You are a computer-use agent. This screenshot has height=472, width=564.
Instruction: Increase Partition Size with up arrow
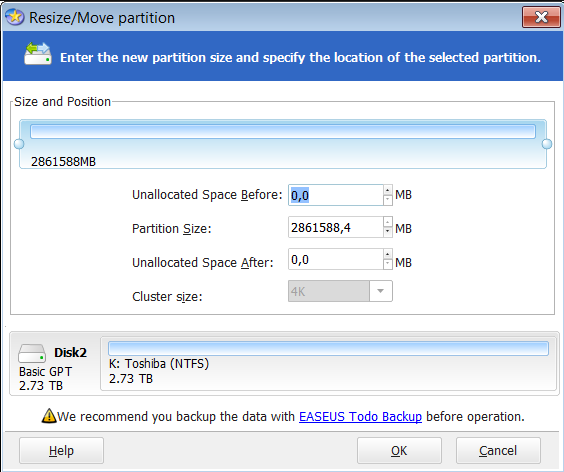[387, 222]
